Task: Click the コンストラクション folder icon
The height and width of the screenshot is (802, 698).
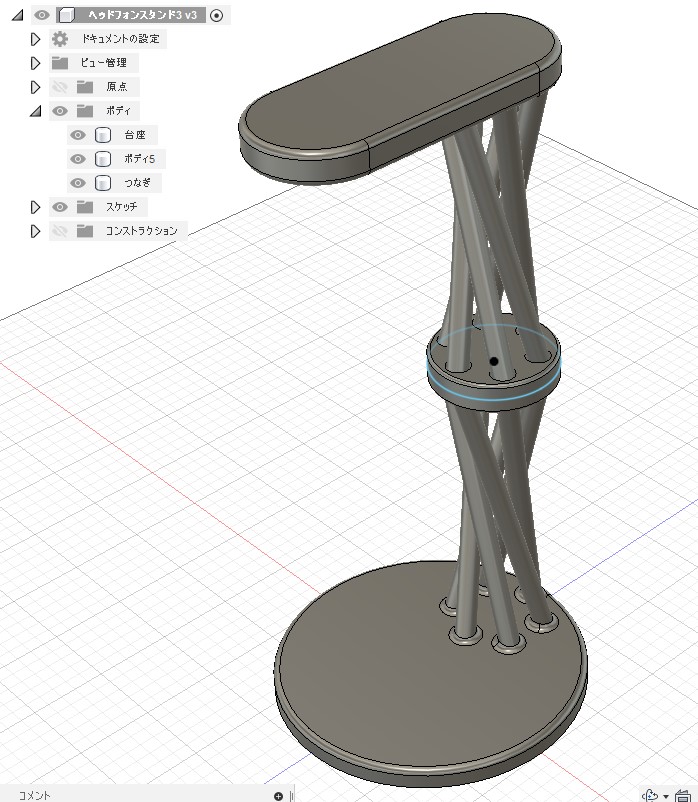Action: point(85,231)
